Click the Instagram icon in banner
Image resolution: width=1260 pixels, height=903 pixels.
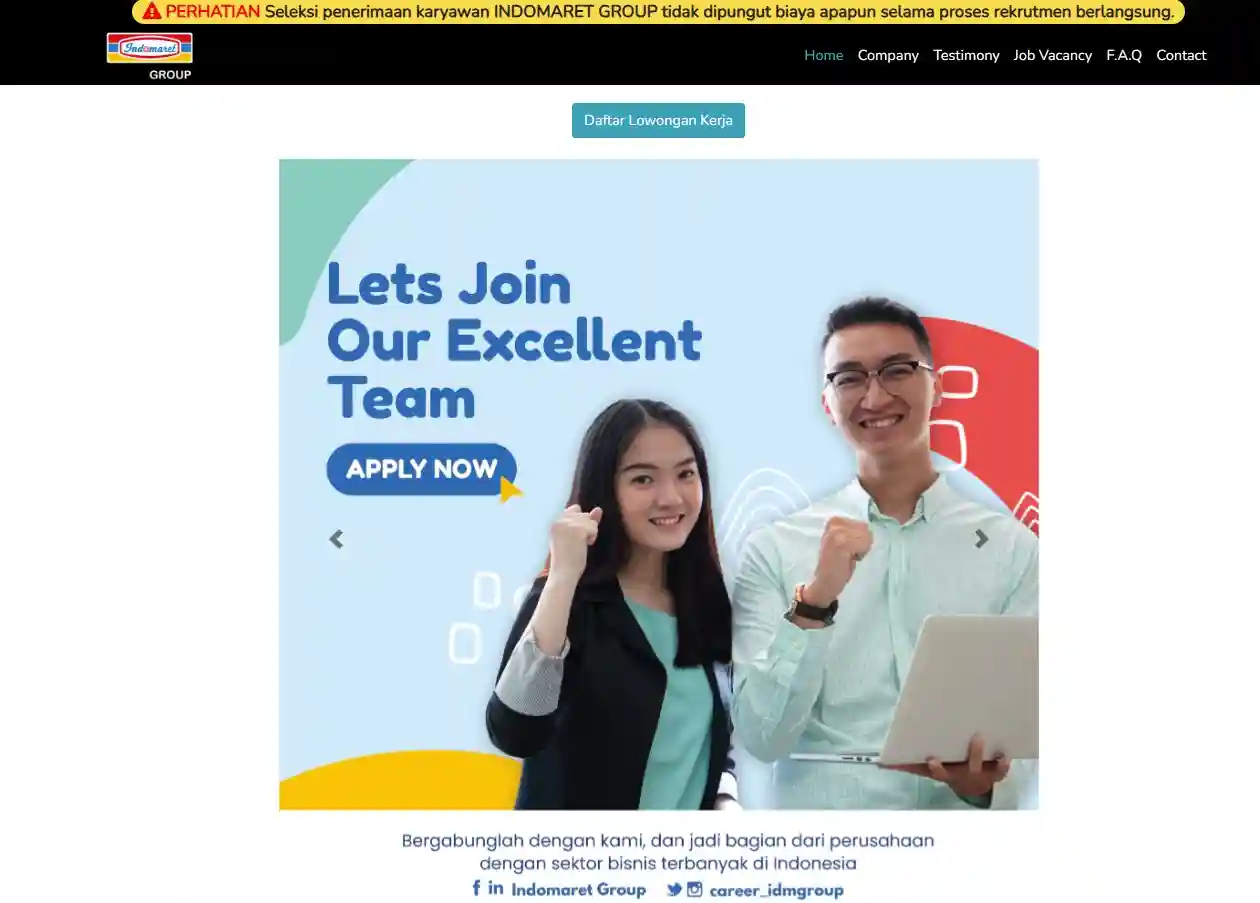pos(695,889)
